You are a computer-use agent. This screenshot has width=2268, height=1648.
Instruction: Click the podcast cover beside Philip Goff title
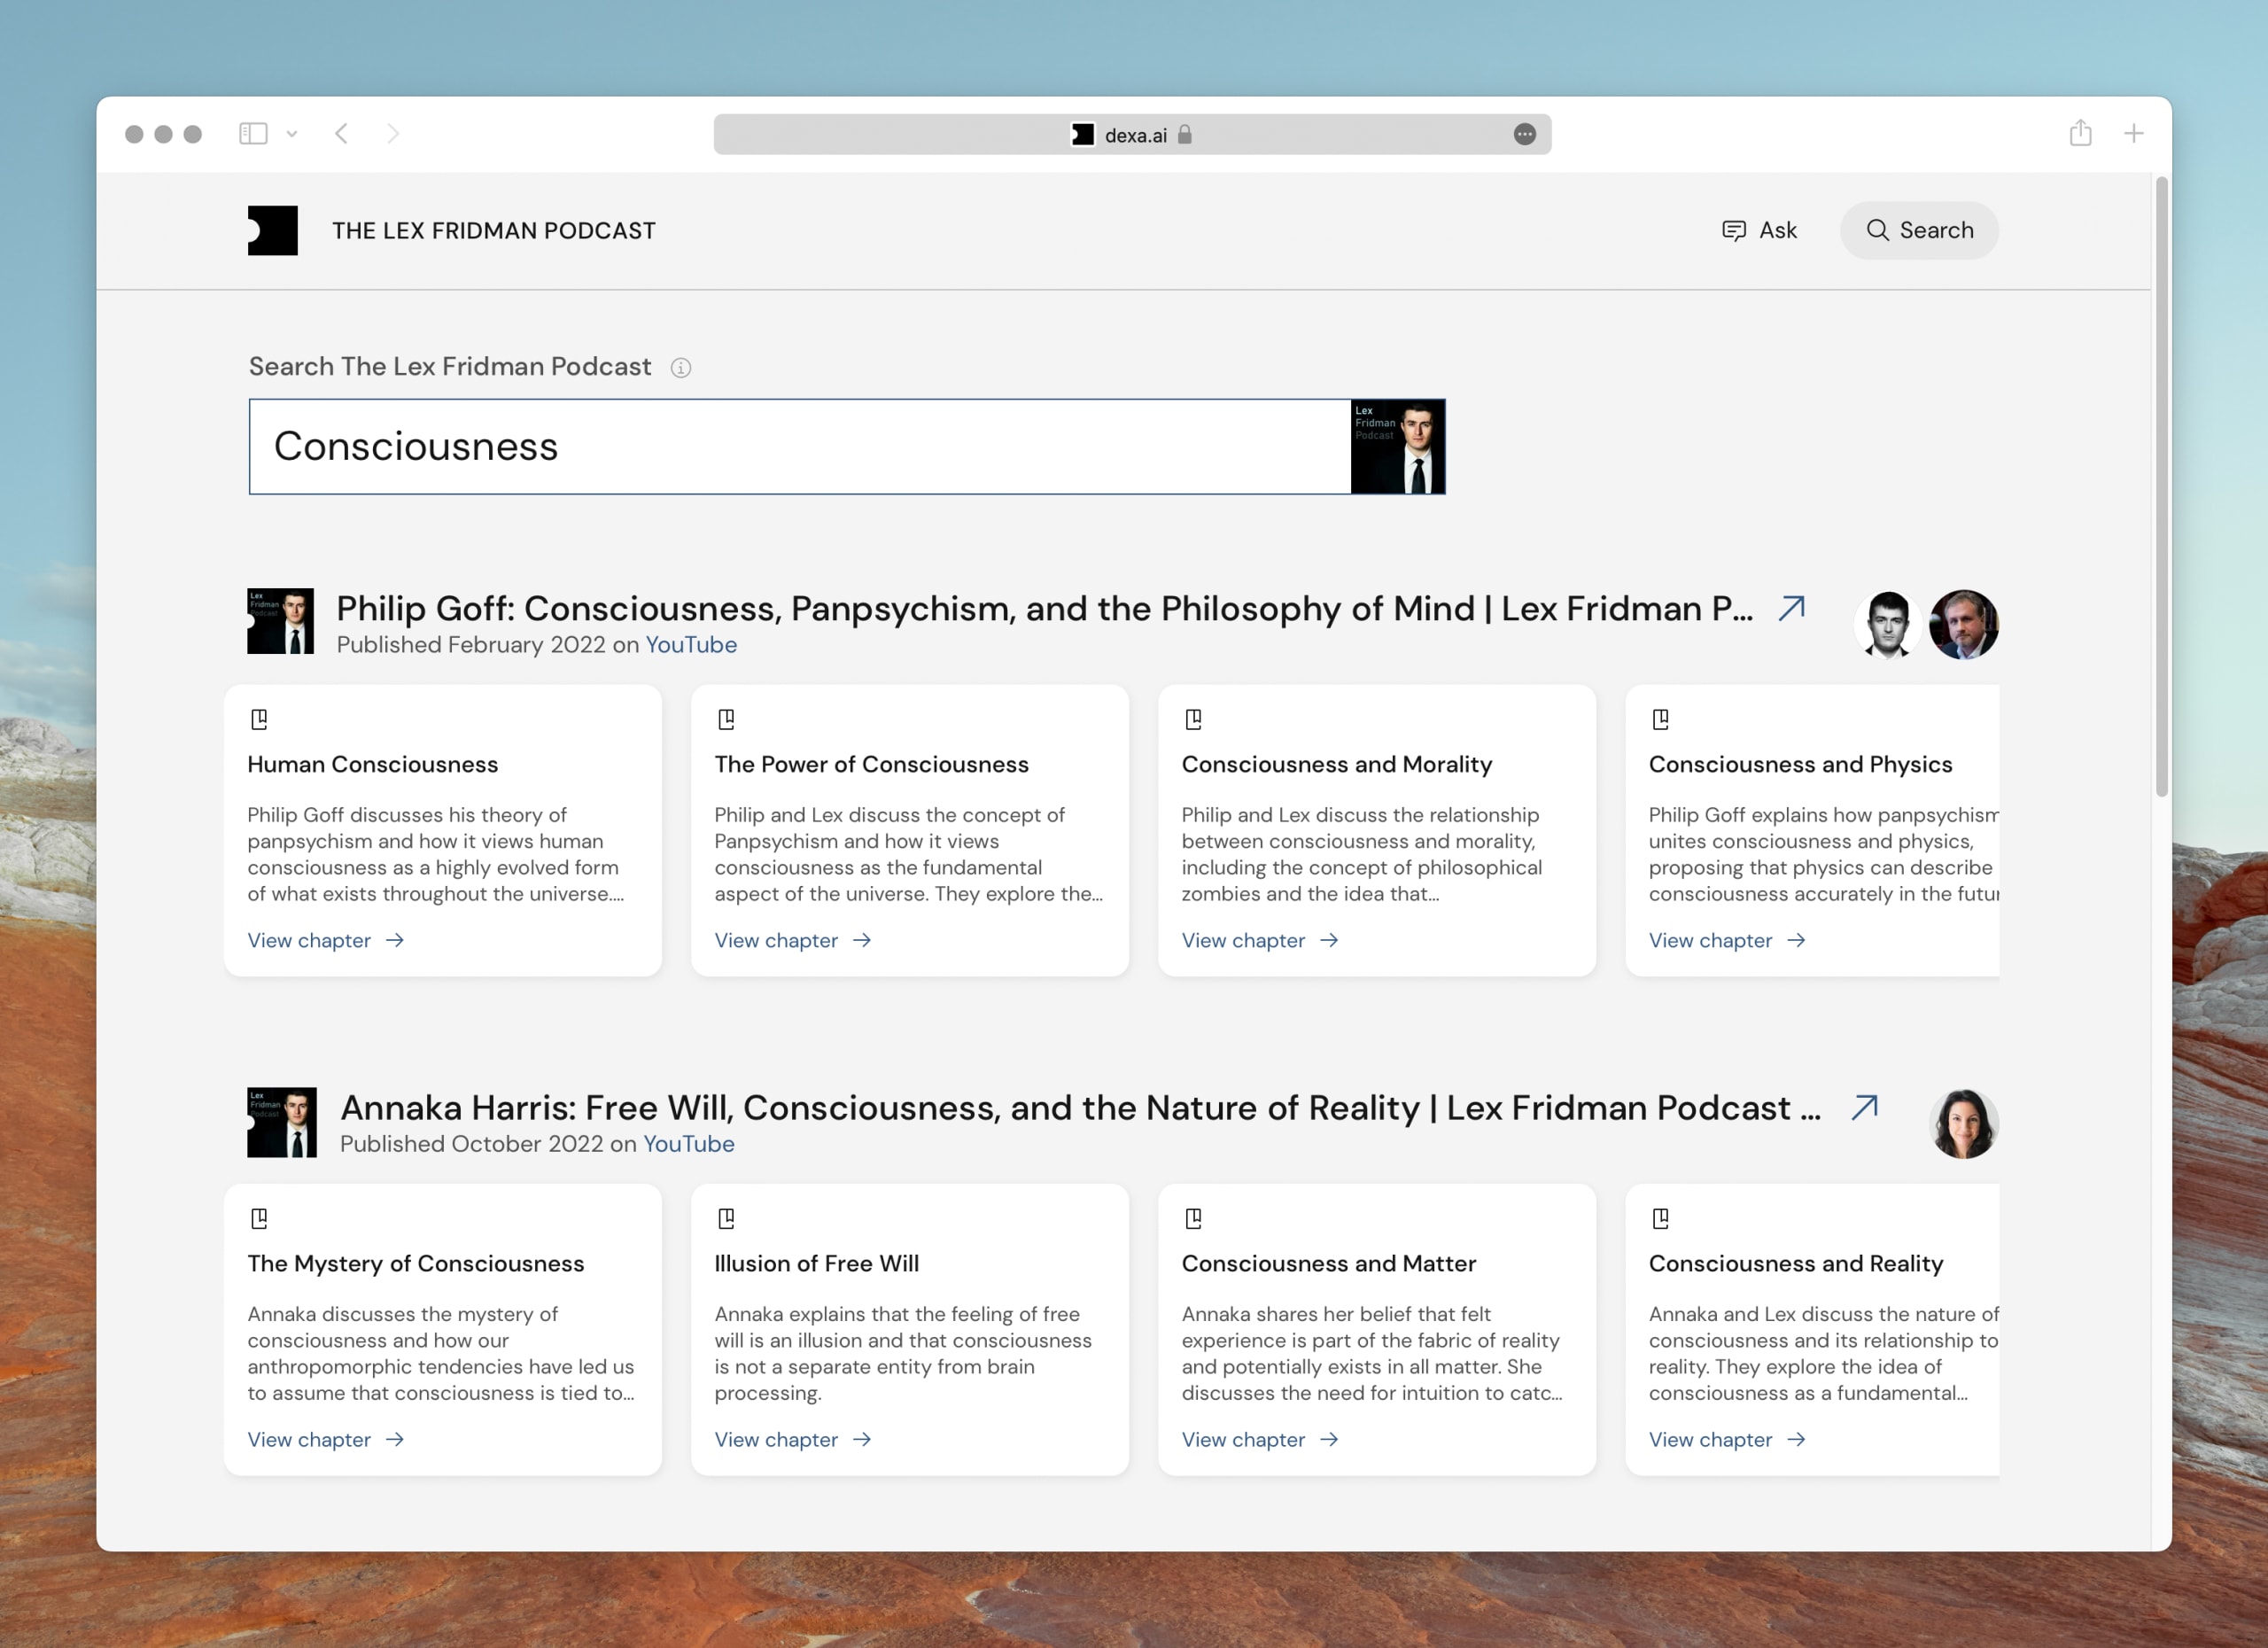(x=280, y=621)
